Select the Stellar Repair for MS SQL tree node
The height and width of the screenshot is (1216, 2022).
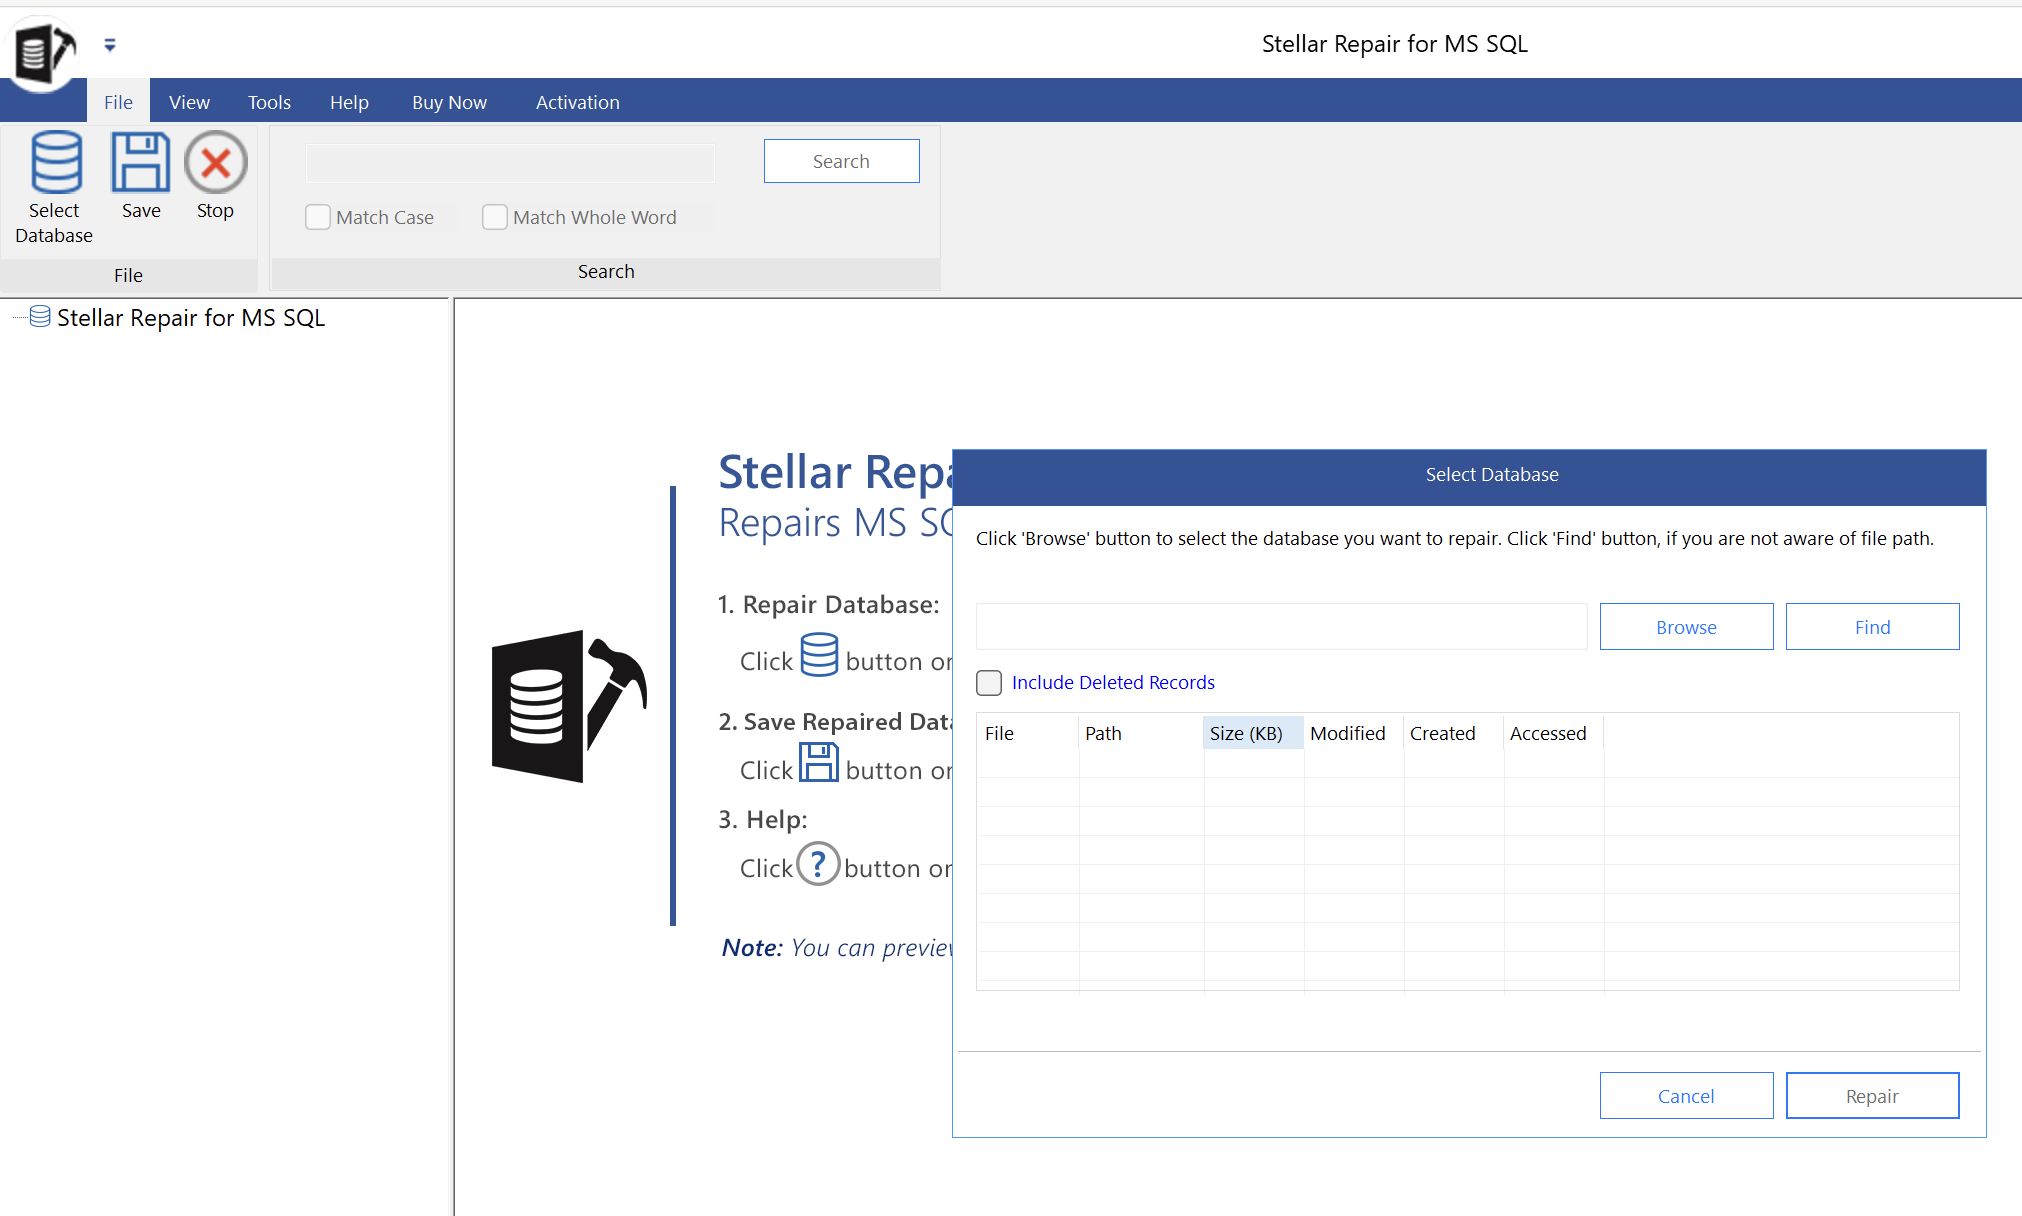[190, 317]
